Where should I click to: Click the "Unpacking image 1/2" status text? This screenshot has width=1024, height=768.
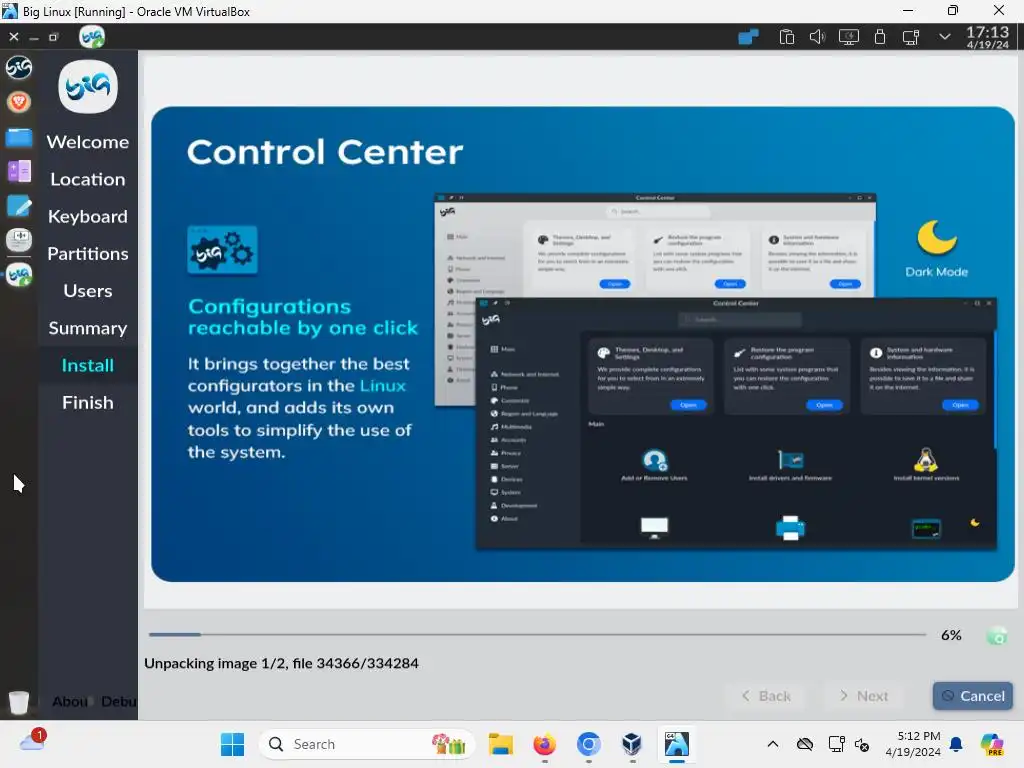pyautogui.click(x=281, y=664)
